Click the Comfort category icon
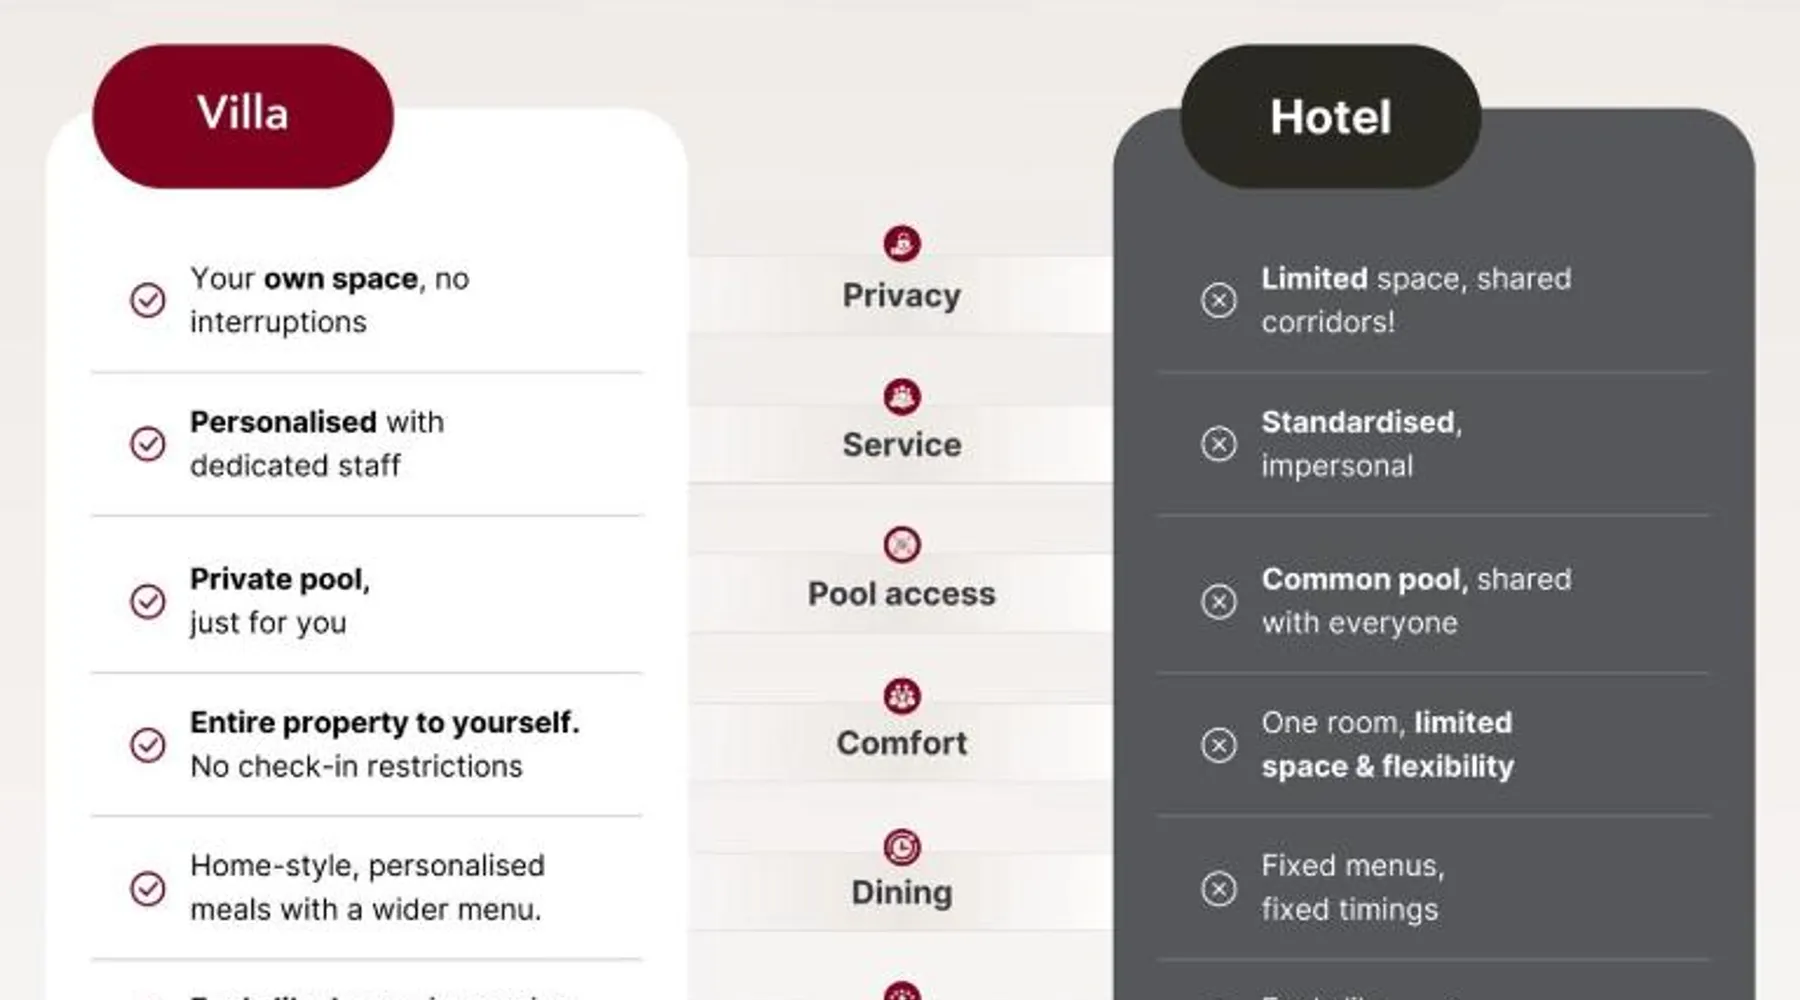This screenshot has height=1000, width=1800. point(902,696)
